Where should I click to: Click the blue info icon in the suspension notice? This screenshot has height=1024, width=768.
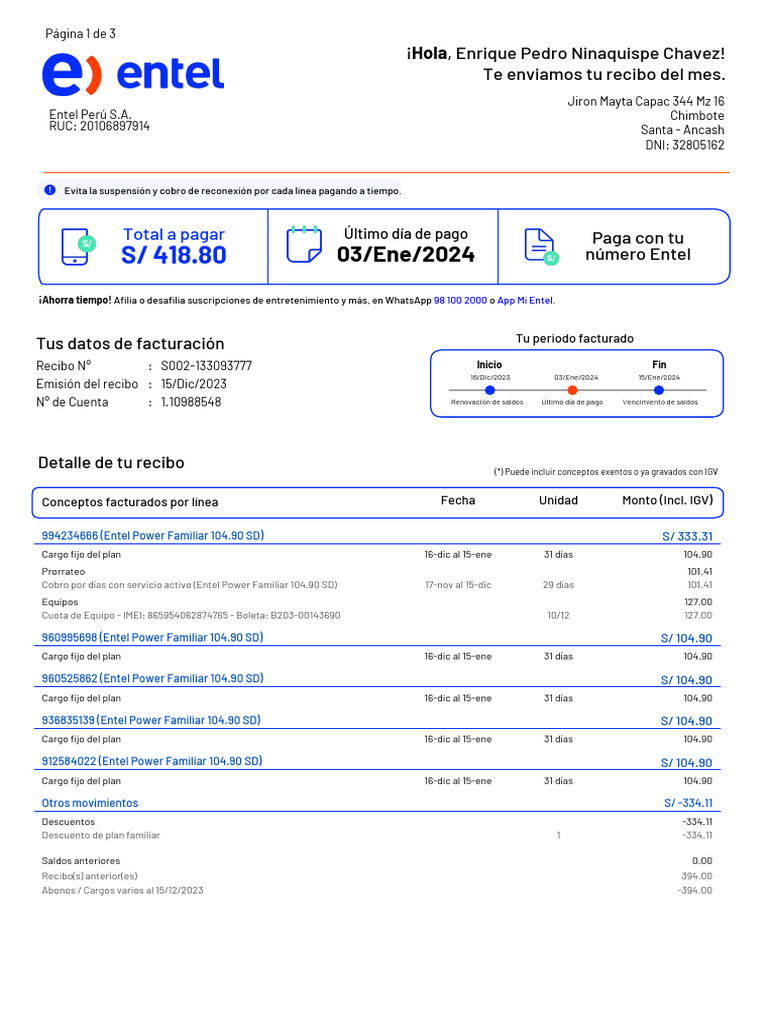pos(50,190)
